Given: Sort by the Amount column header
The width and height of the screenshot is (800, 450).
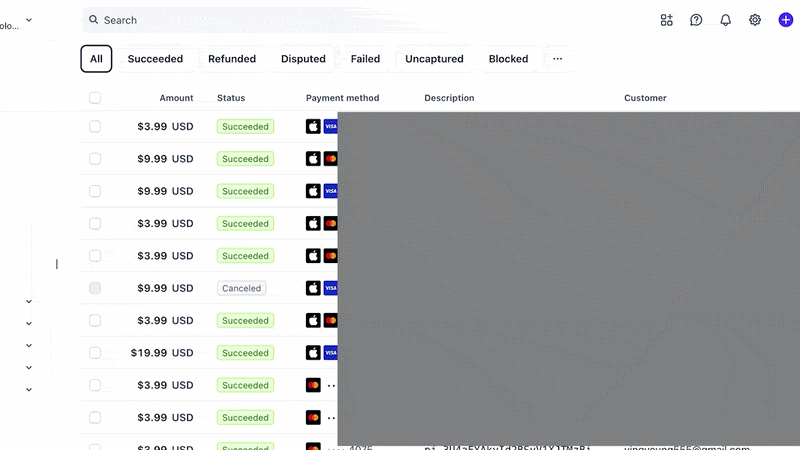Looking at the screenshot, I should click(176, 97).
